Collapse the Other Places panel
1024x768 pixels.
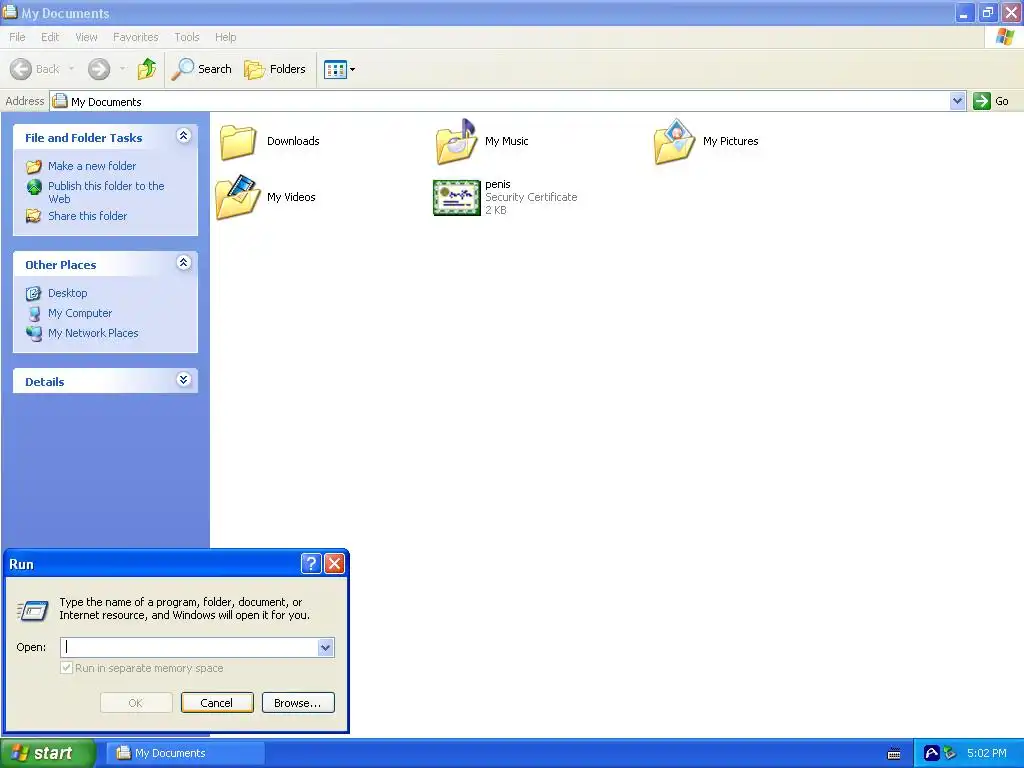[184, 263]
